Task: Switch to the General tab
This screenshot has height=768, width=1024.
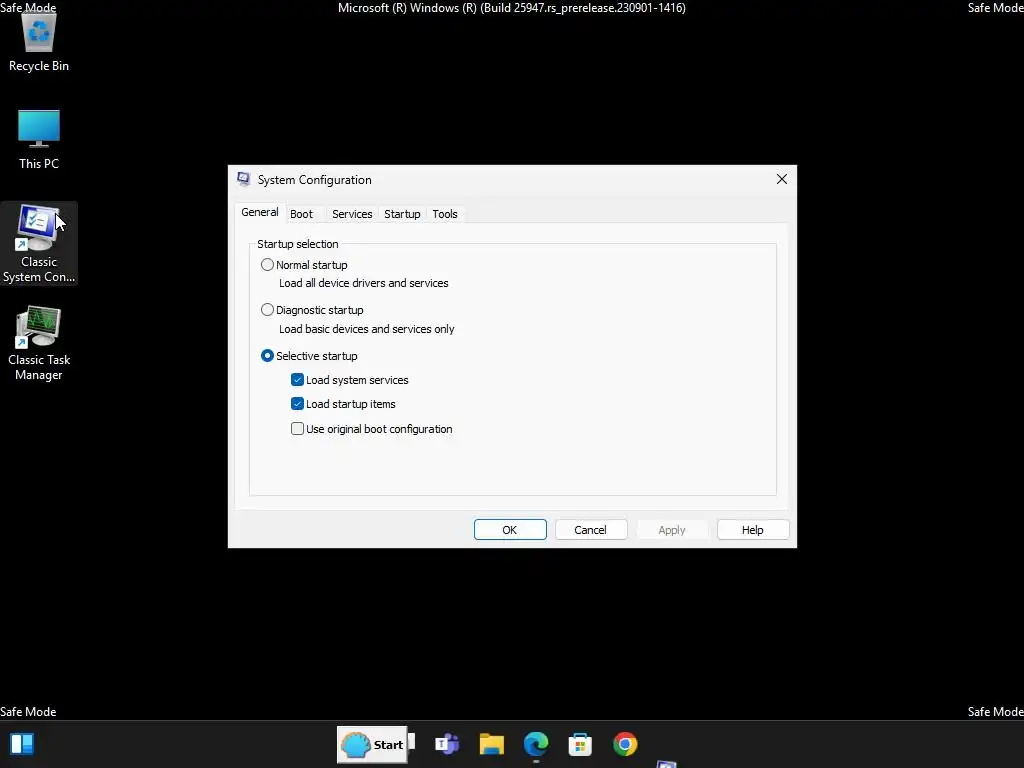Action: click(259, 212)
